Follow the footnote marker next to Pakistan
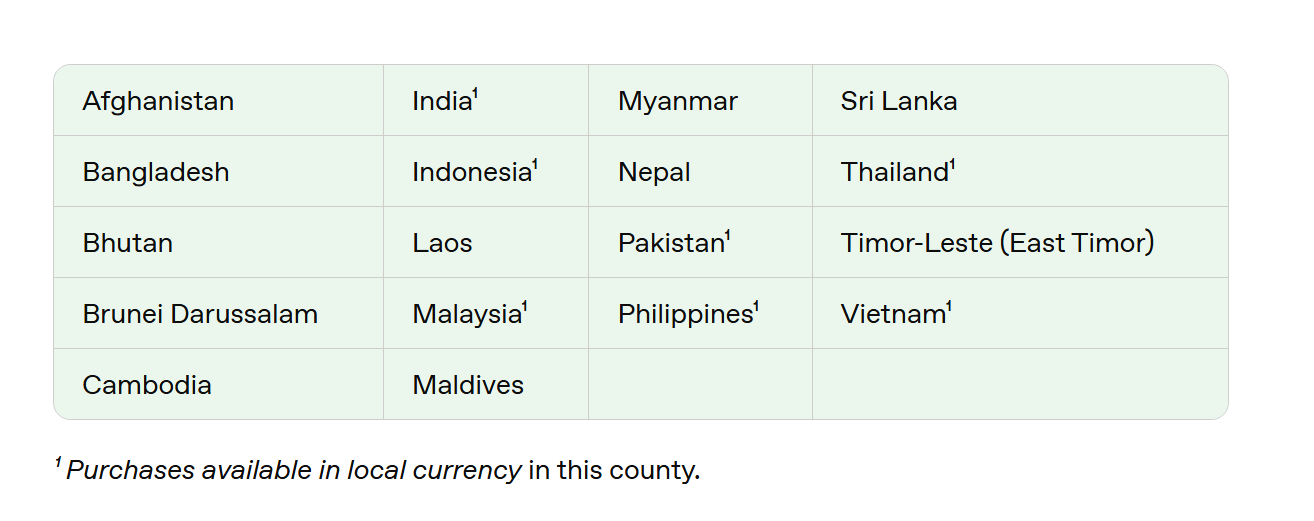The height and width of the screenshot is (521, 1314). pos(728,236)
